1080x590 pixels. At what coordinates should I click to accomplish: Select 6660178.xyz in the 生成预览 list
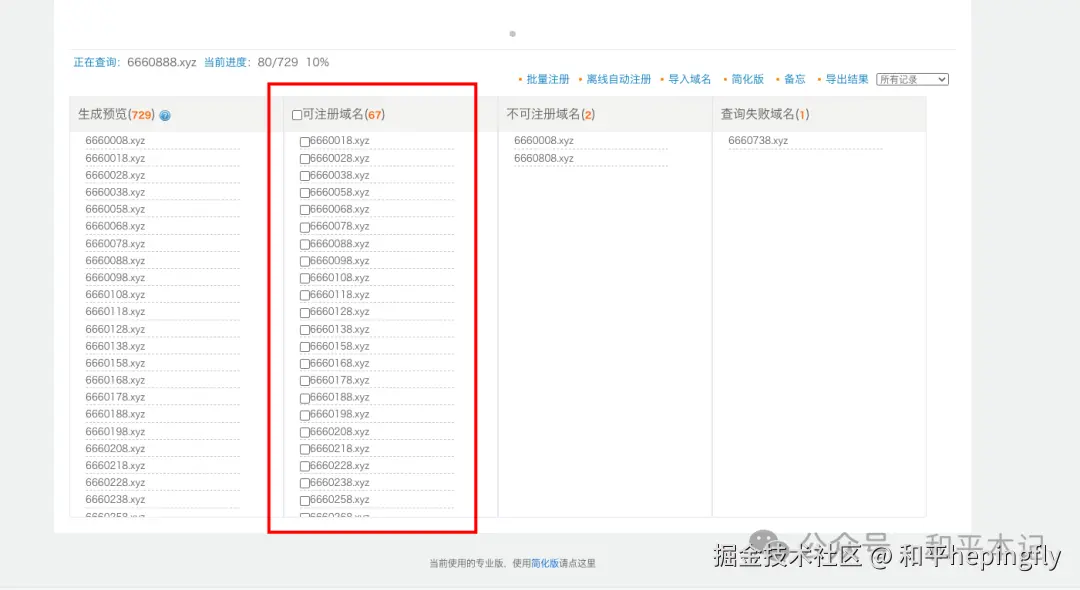115,397
